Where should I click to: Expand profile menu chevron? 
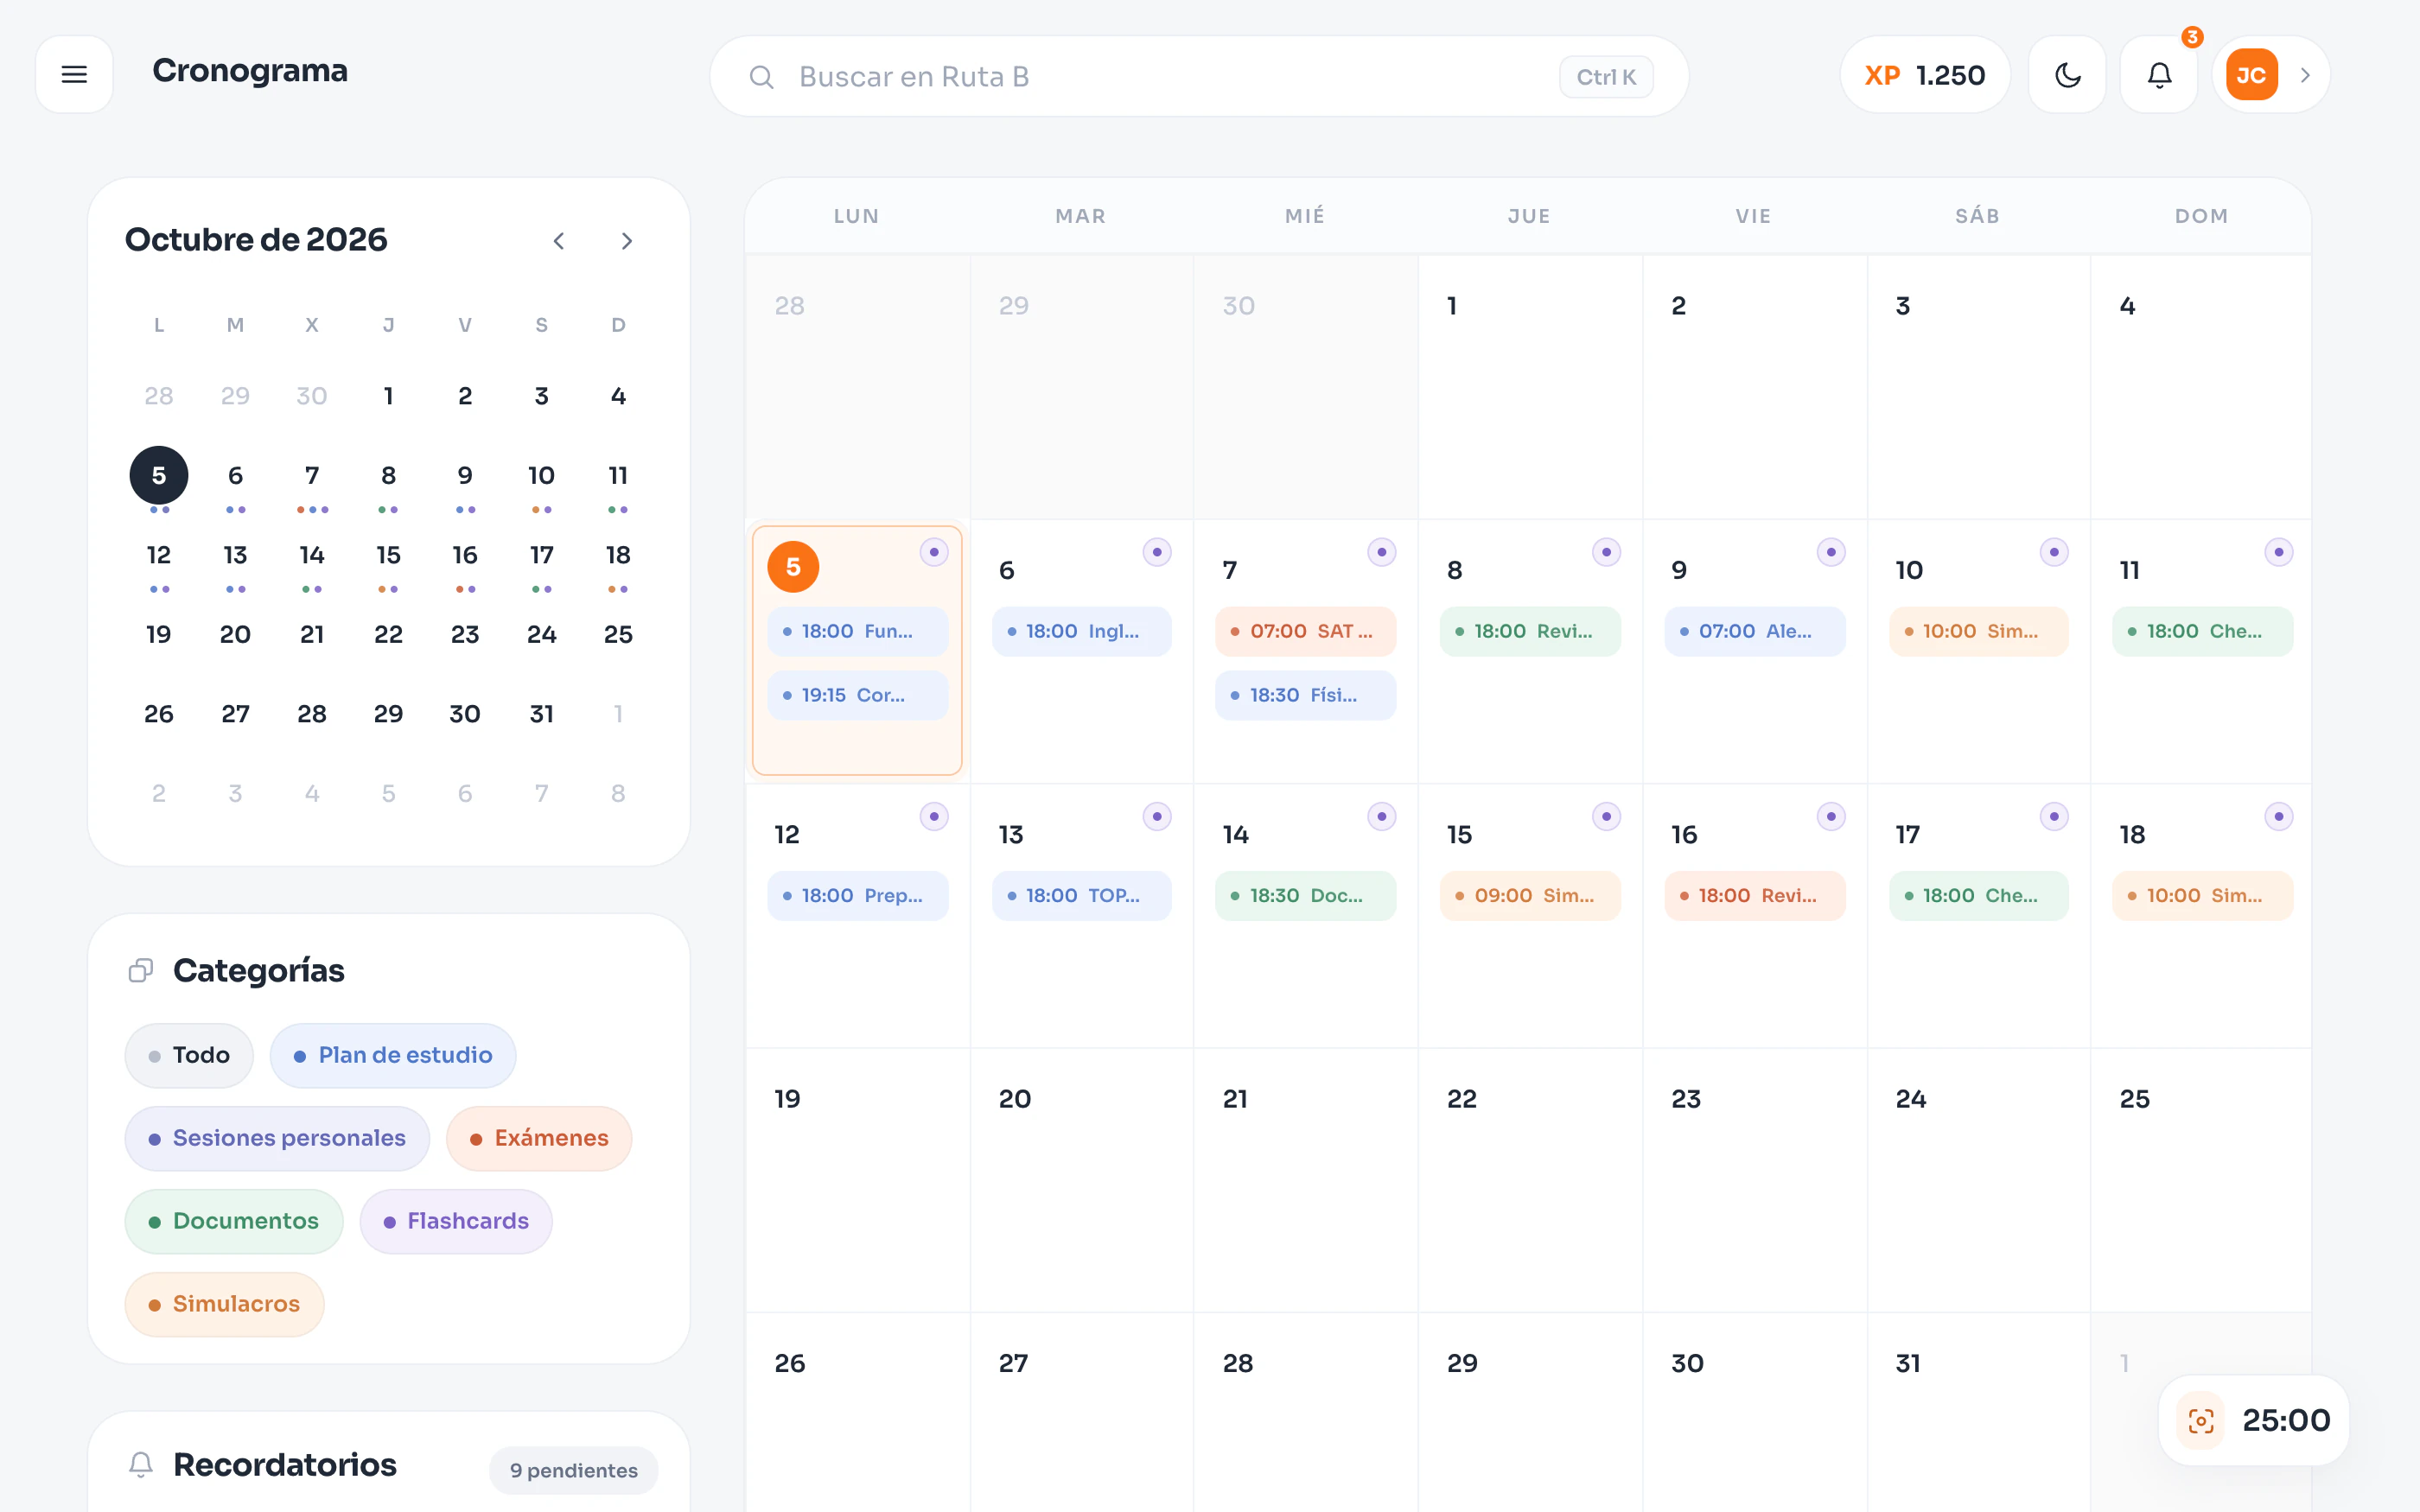[x=2305, y=75]
